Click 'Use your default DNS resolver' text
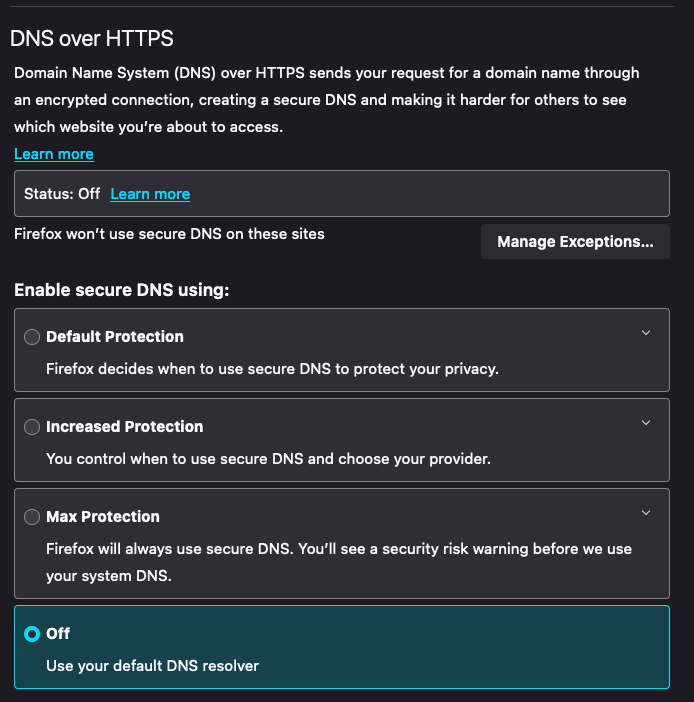This screenshot has width=694, height=702. pos(152,666)
